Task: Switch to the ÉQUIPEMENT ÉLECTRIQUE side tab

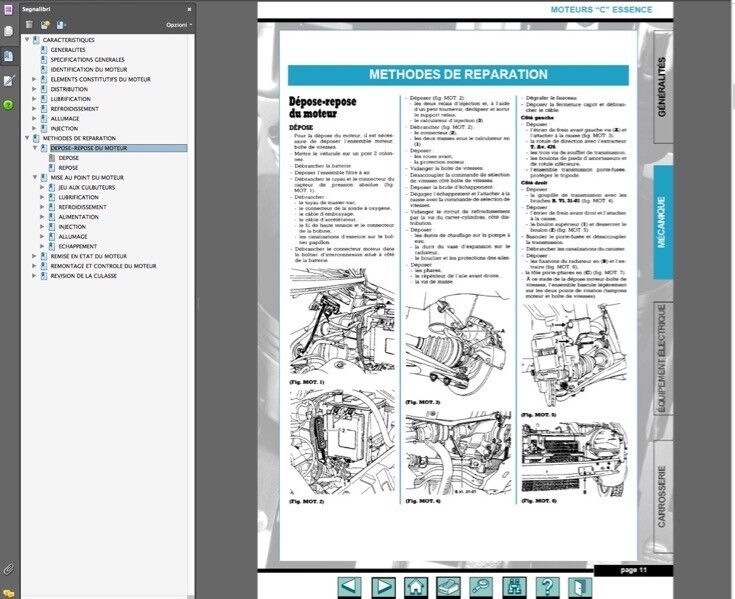Action: point(662,358)
